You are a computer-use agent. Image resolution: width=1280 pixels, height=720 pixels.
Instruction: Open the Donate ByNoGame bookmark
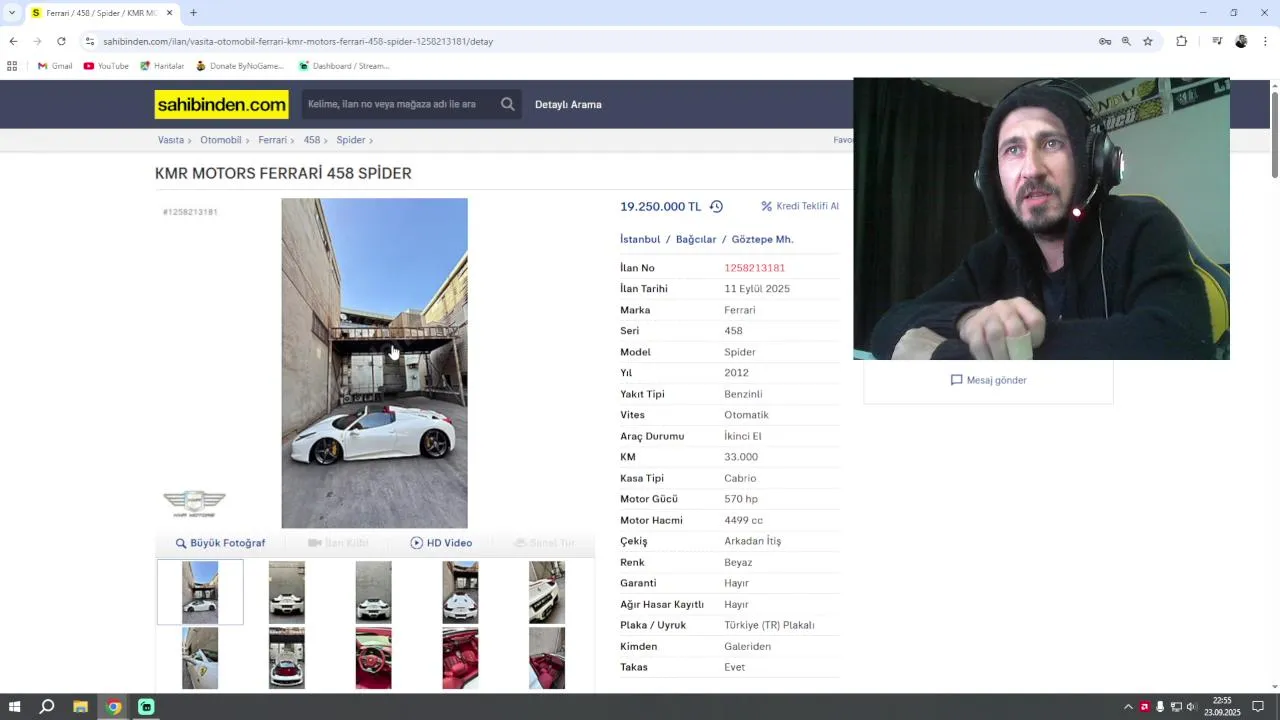click(x=240, y=66)
